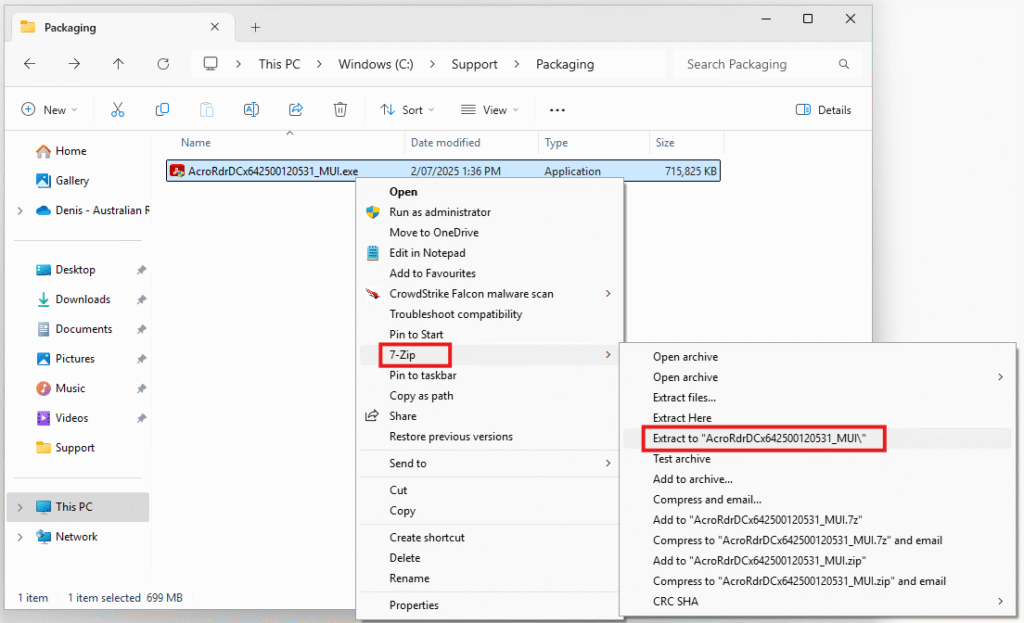Choose Run as administrator from context menu
The width and height of the screenshot is (1024, 623).
[439, 212]
